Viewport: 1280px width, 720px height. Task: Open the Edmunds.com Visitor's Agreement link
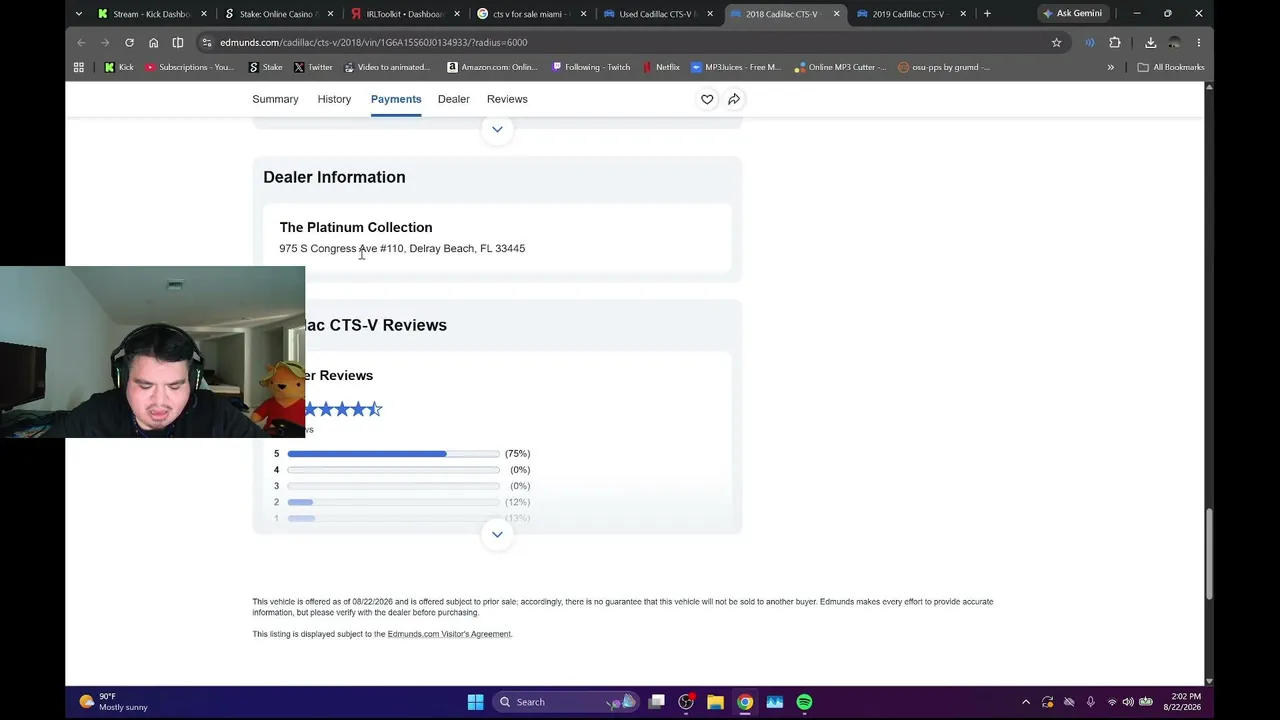pos(449,634)
